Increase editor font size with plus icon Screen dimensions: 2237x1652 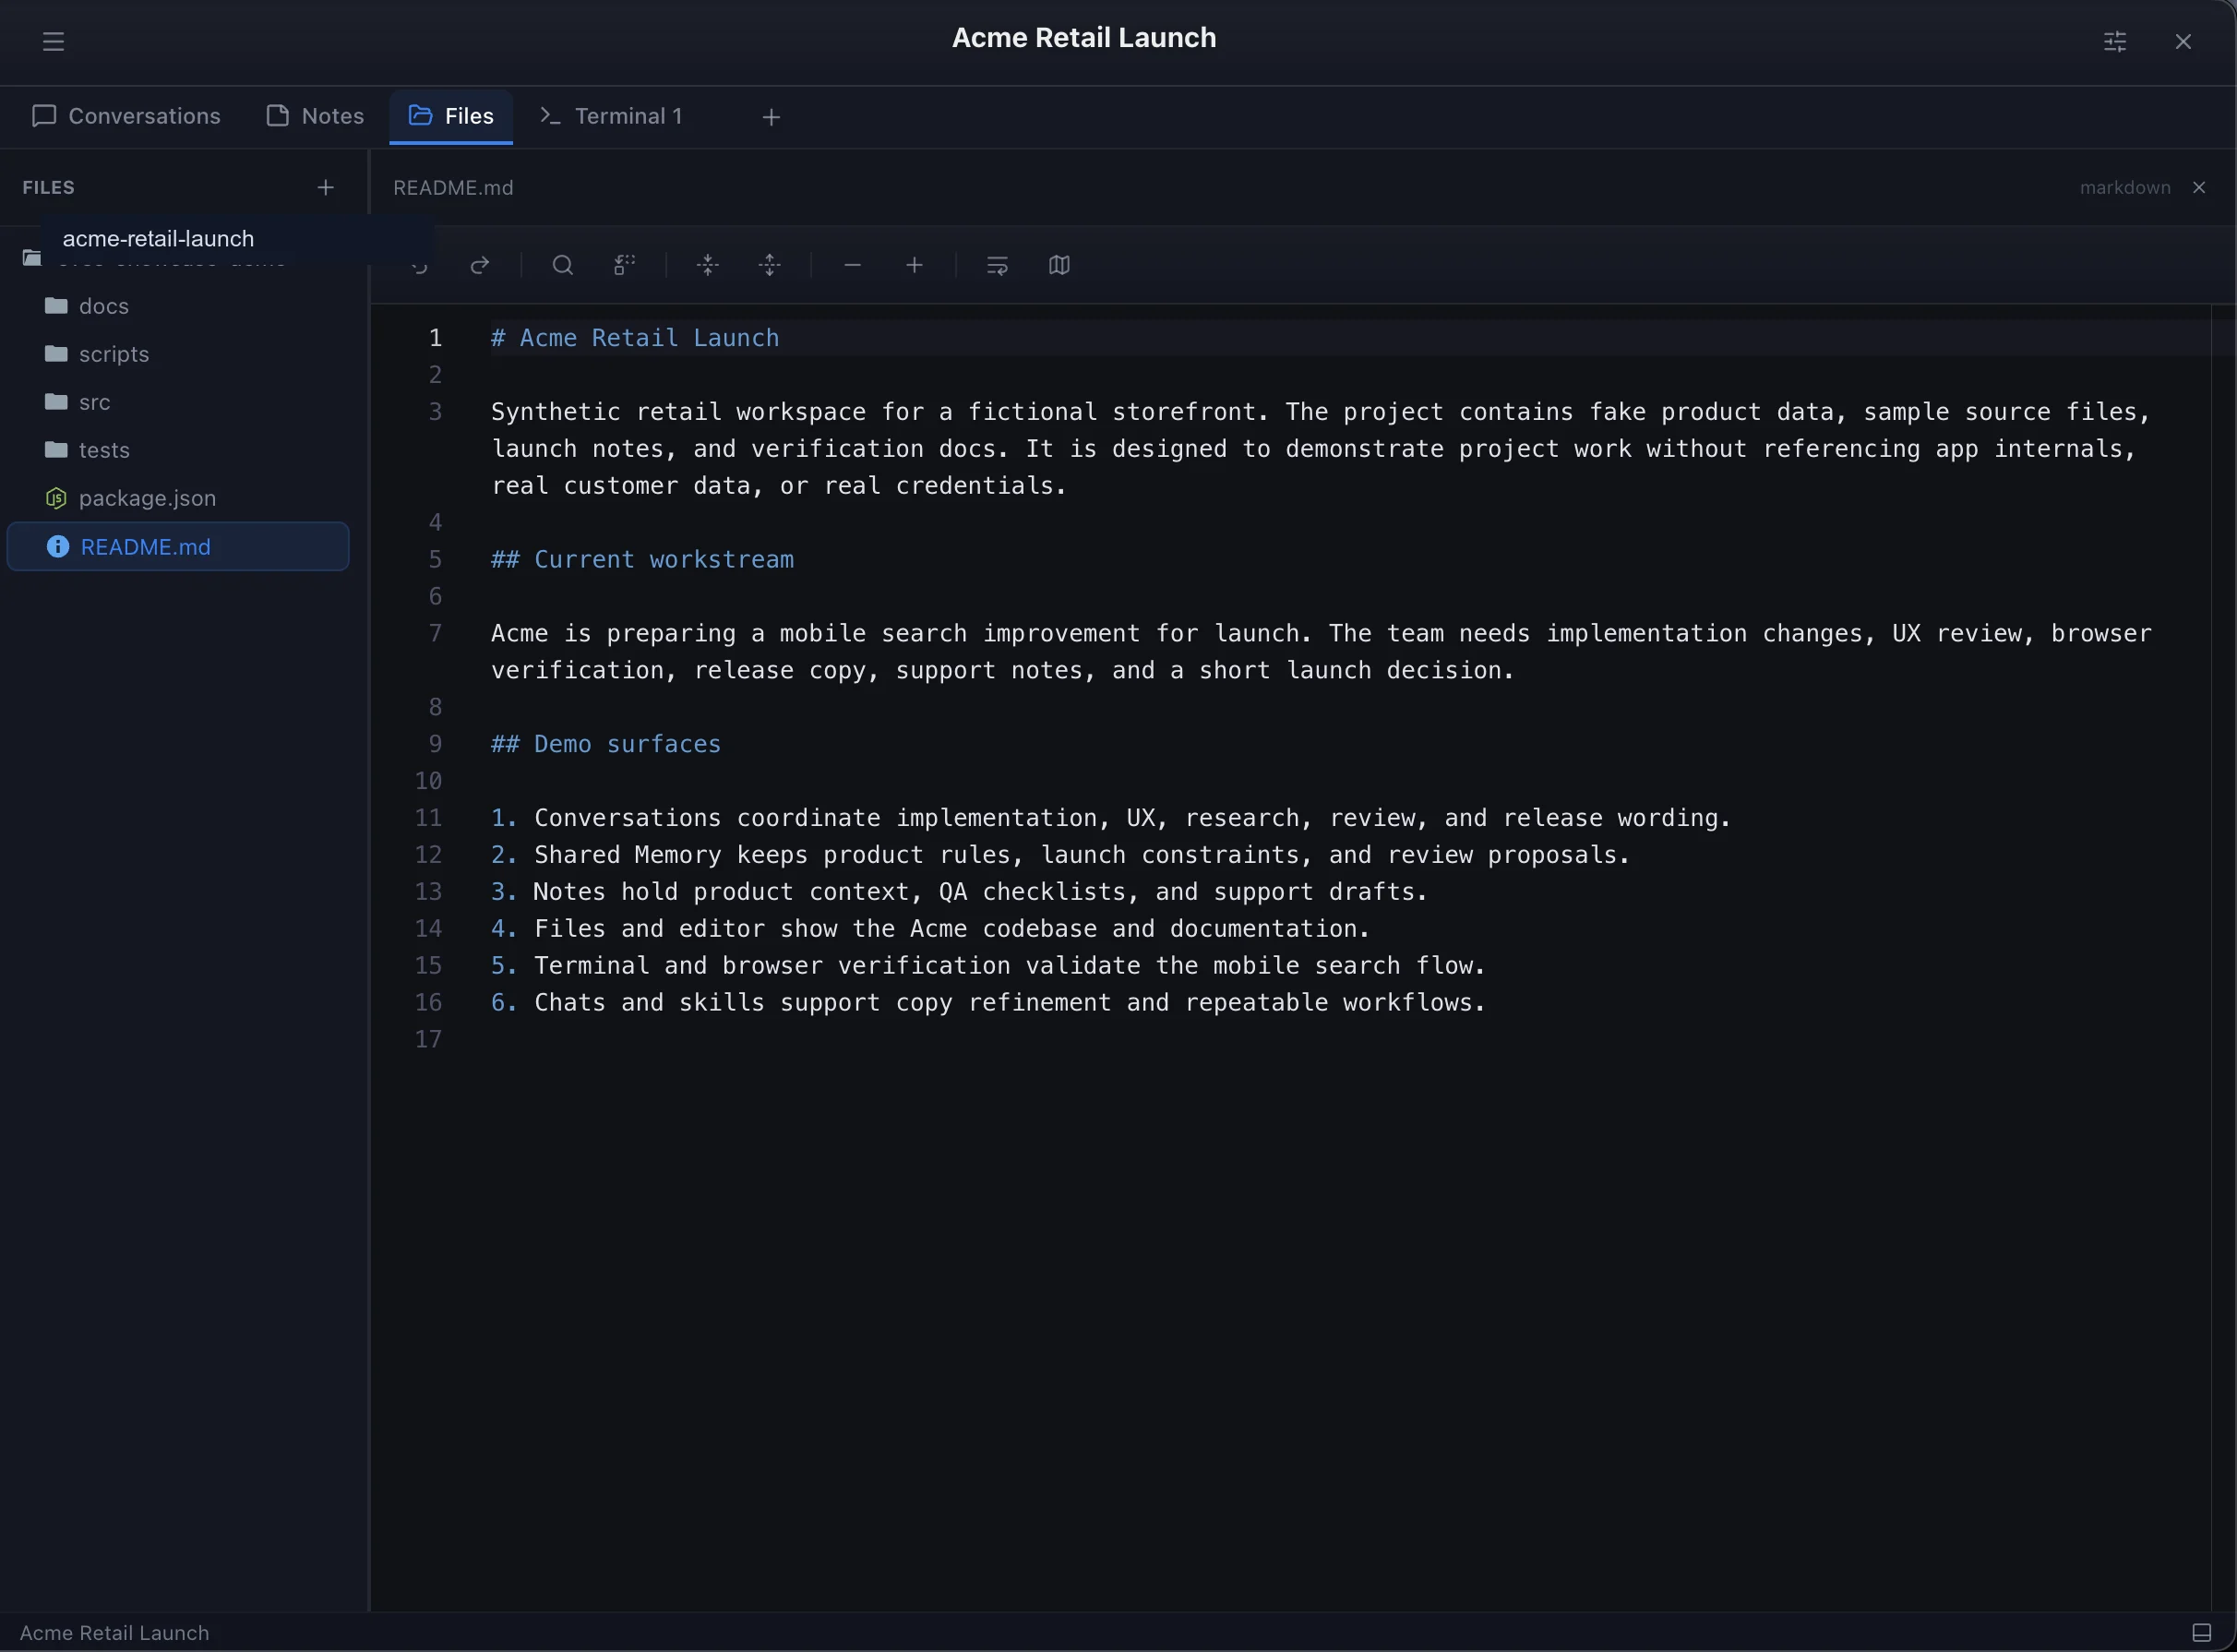click(x=914, y=265)
